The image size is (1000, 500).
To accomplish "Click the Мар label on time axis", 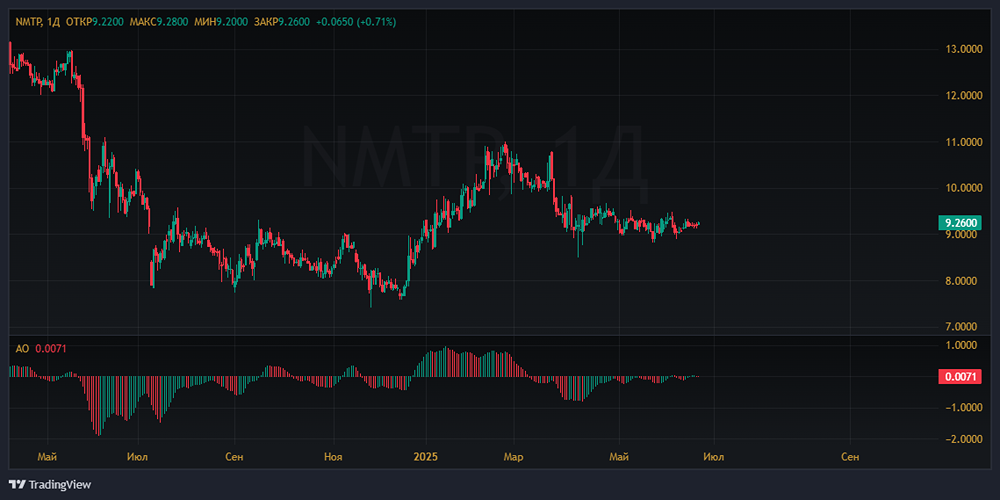I will pos(512,456).
